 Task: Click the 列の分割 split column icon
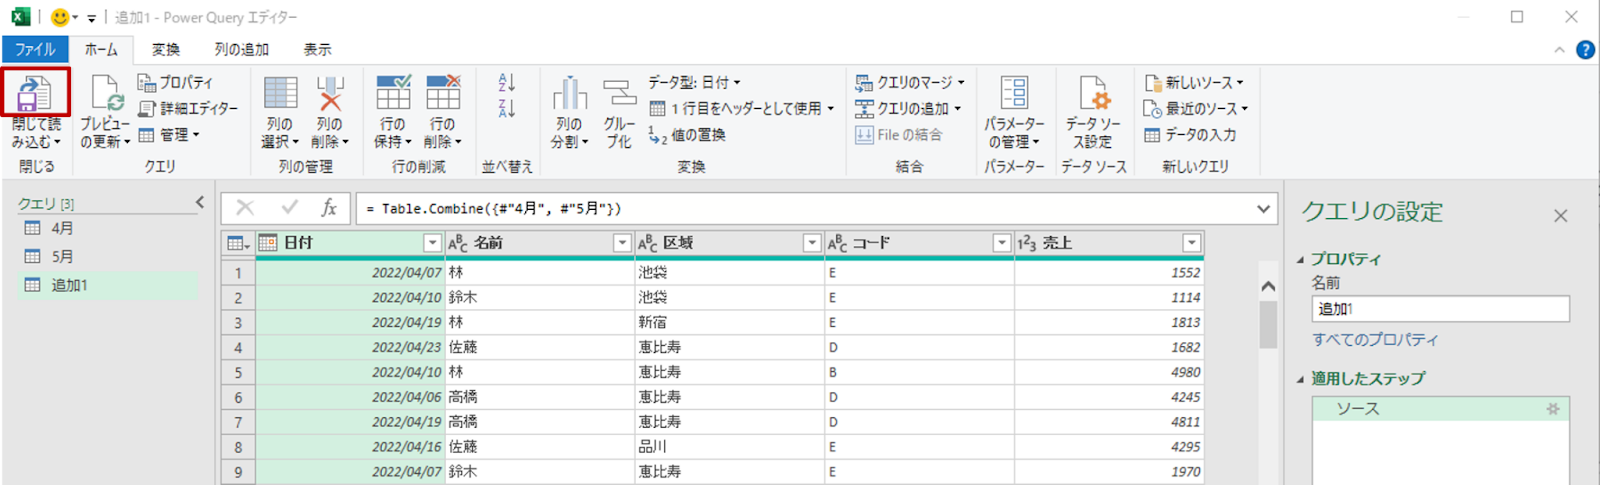tap(570, 93)
